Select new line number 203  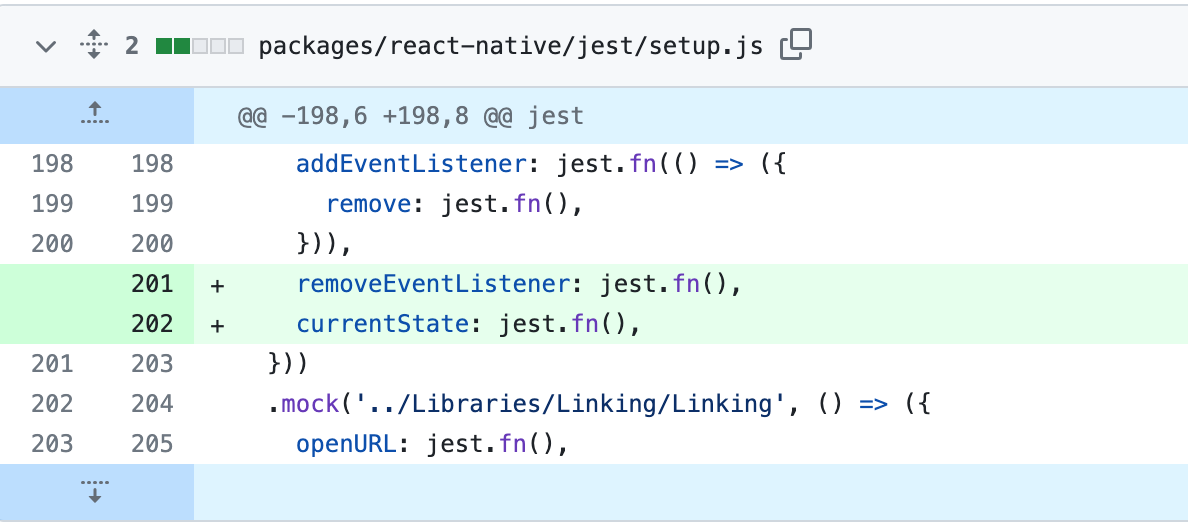[x=152, y=364]
